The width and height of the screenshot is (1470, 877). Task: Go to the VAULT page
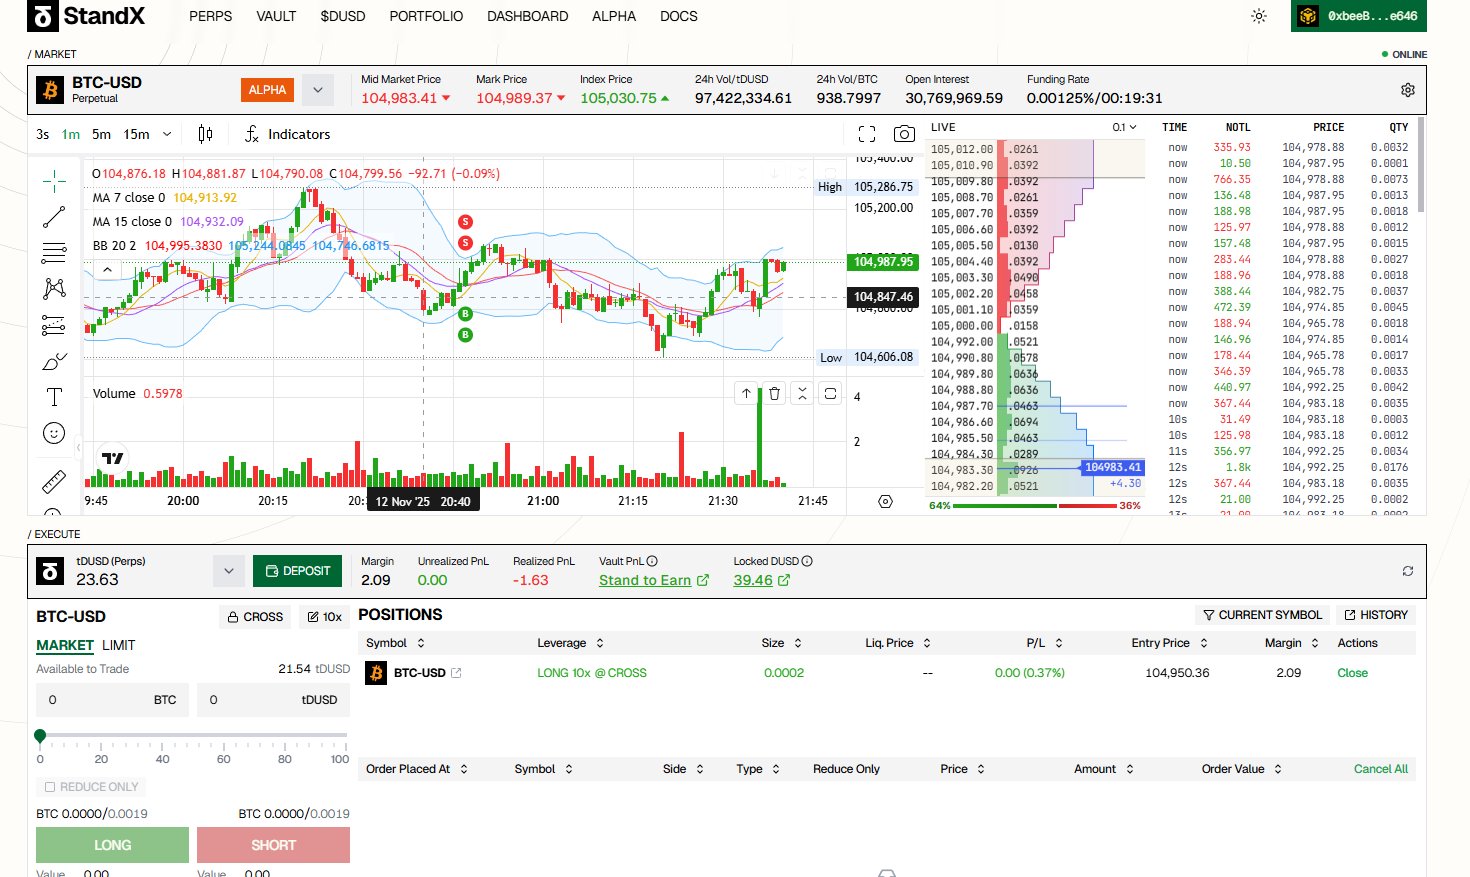pos(276,16)
